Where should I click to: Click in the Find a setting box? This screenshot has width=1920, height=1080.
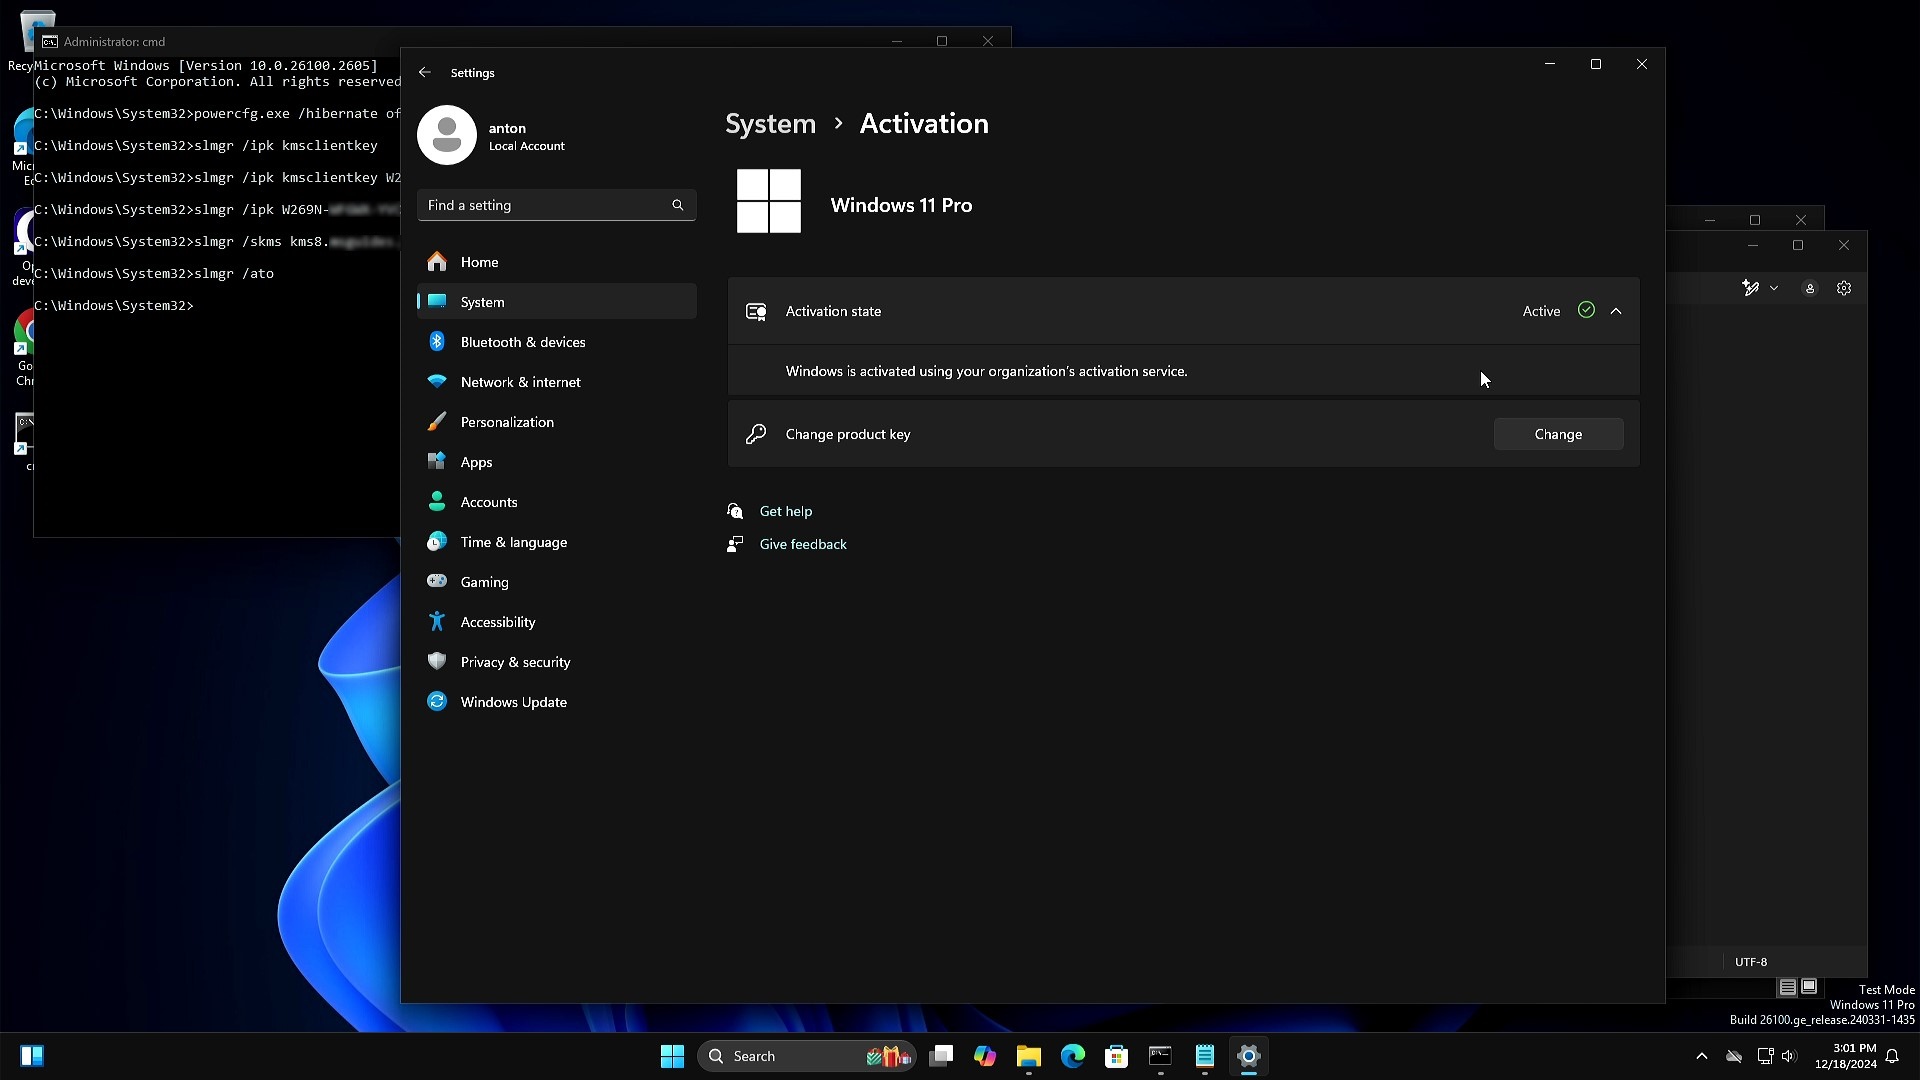point(545,205)
